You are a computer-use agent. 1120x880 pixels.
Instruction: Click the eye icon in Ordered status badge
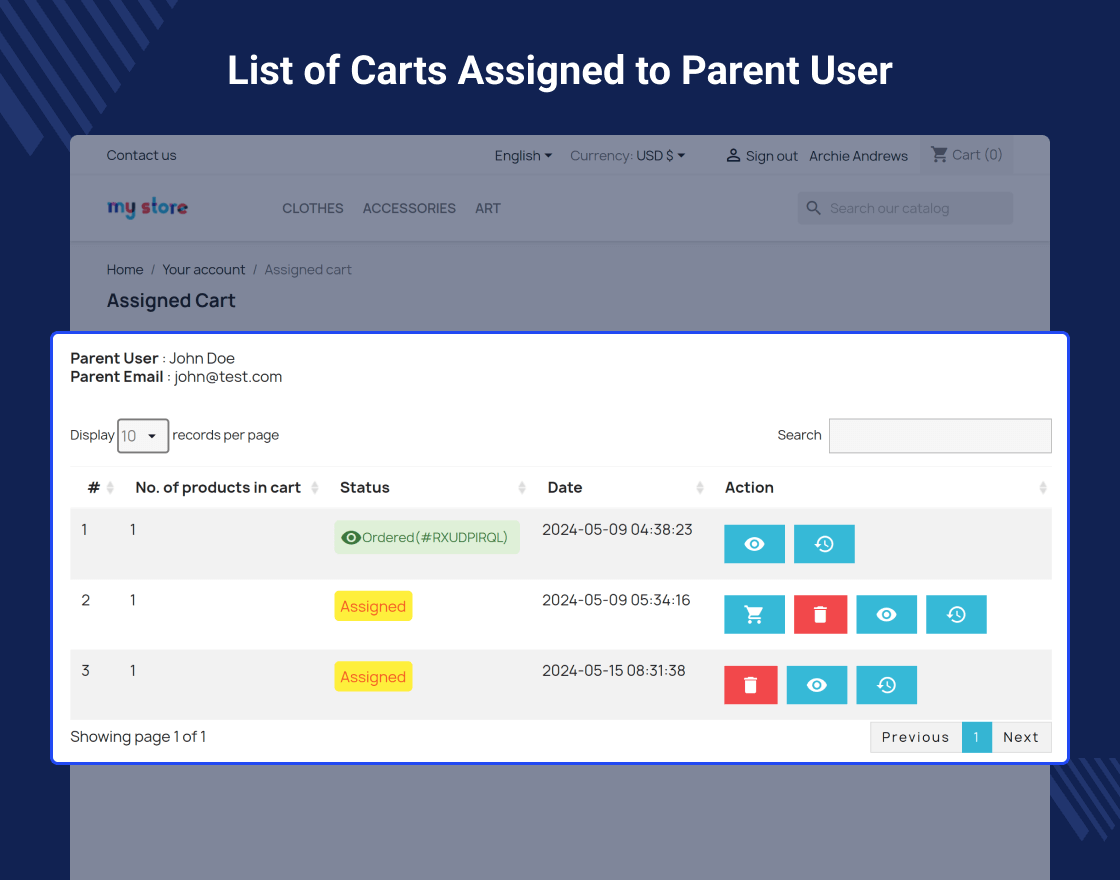(x=351, y=537)
